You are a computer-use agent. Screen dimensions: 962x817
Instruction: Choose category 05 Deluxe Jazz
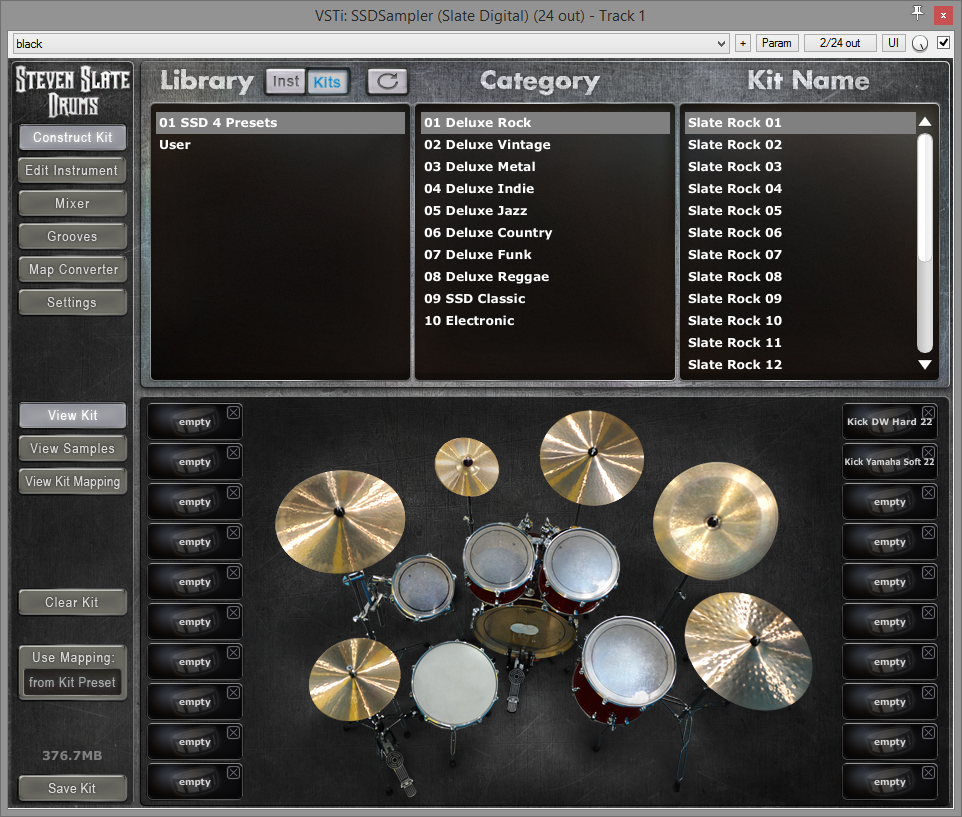pyautogui.click(x=545, y=211)
